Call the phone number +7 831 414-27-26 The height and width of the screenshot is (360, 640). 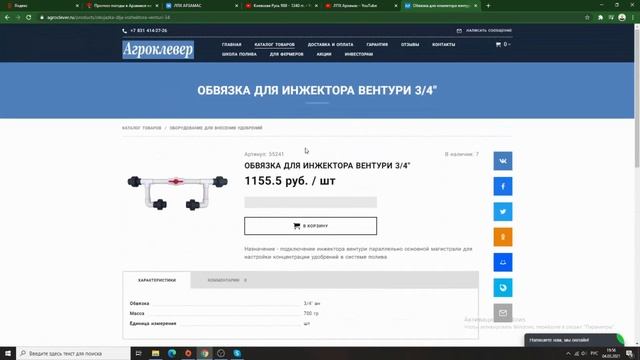click(149, 31)
